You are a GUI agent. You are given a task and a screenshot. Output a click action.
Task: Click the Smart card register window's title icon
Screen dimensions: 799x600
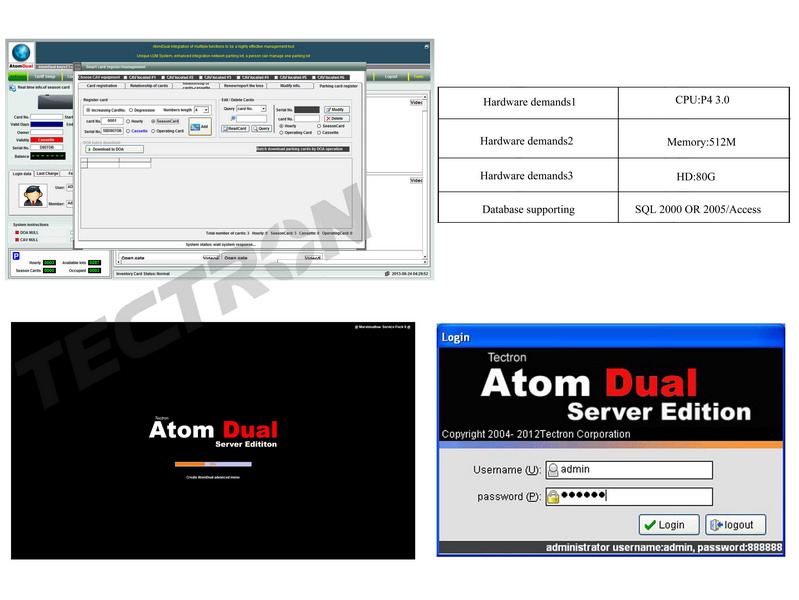(x=78, y=66)
